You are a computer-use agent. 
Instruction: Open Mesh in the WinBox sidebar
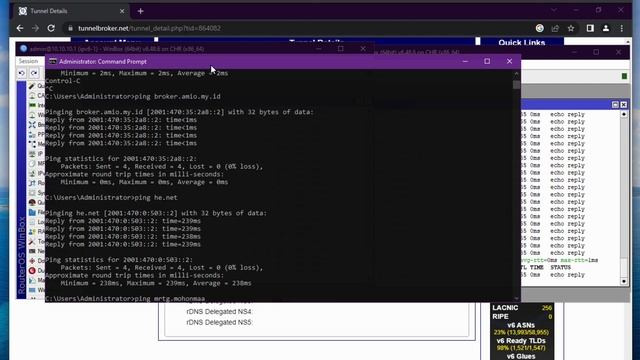[x=36, y=144]
